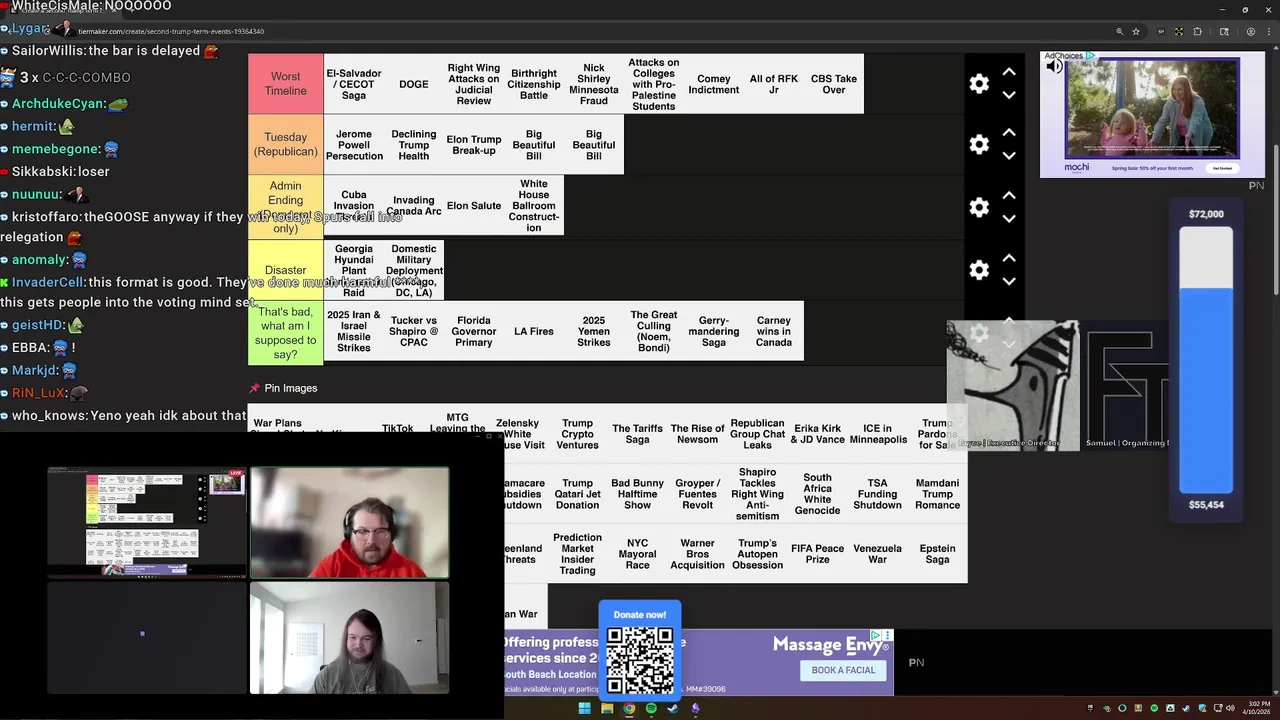Viewport: 1280px width, 720px height.
Task: Move Disaster row up
Action: click(1009, 258)
